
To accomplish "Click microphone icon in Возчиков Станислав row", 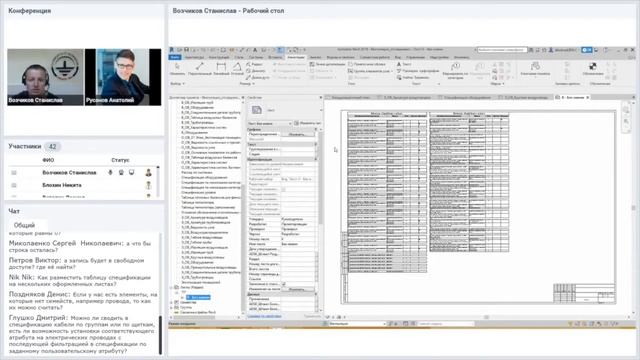I will tap(110, 173).
